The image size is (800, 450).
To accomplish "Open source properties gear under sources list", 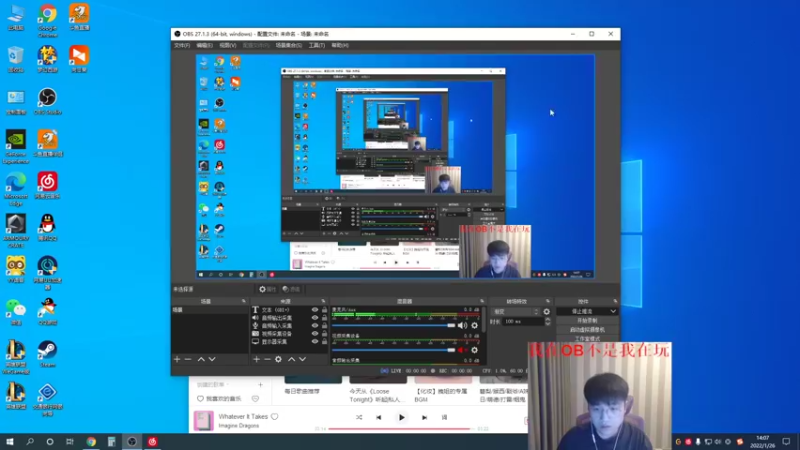I will point(278,359).
